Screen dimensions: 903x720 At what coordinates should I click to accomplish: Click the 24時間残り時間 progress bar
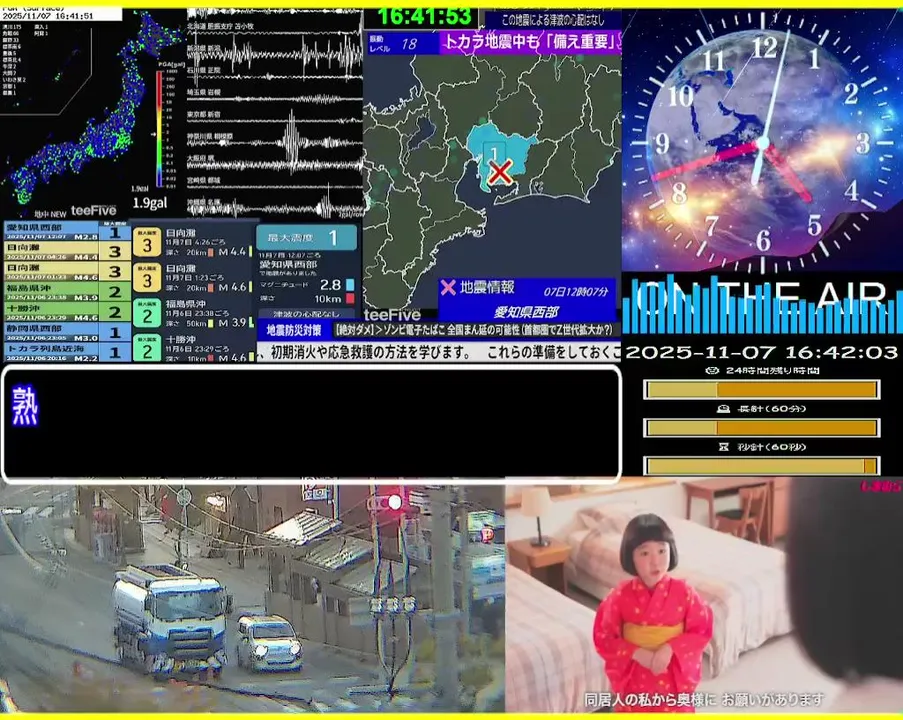coord(761,390)
